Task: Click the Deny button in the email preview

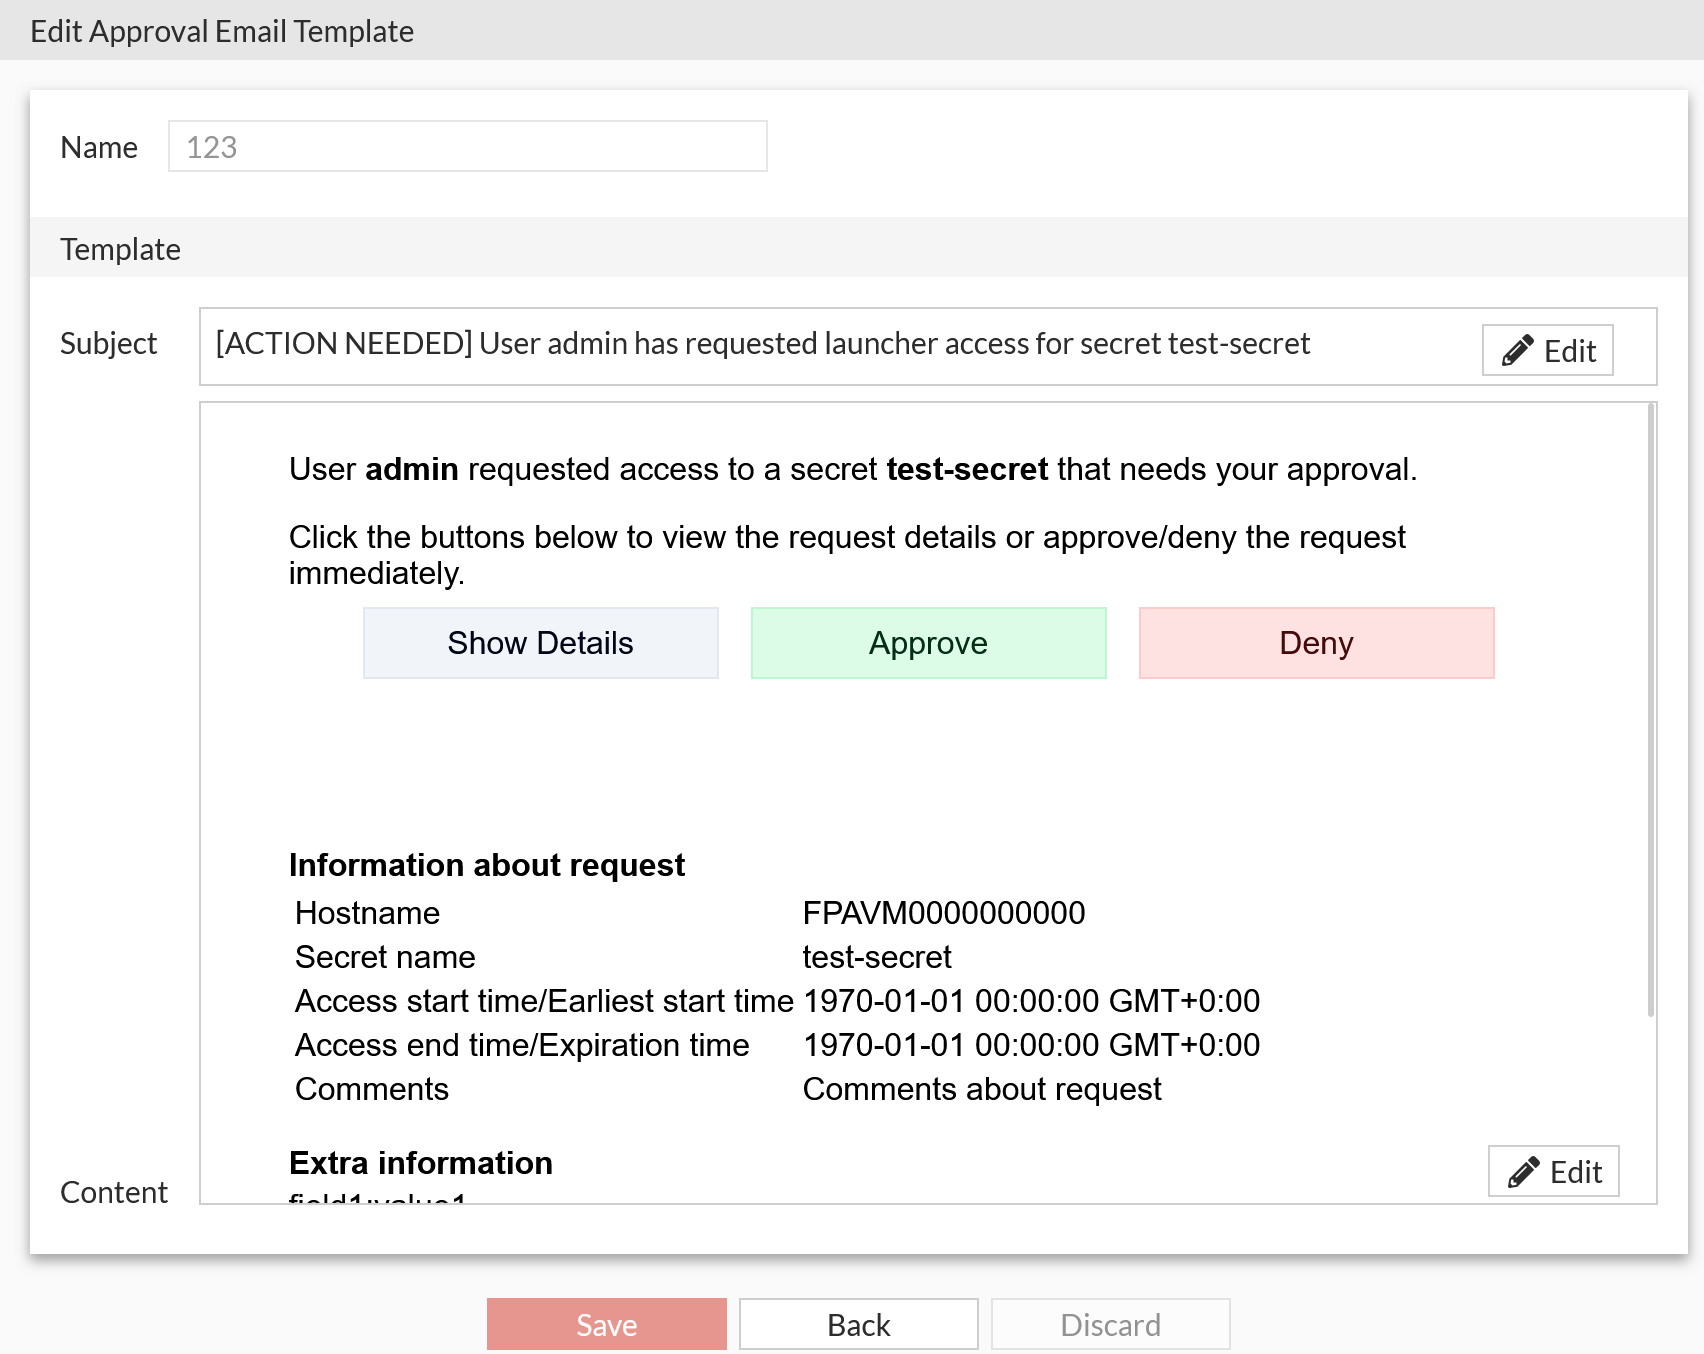Action: click(1316, 643)
